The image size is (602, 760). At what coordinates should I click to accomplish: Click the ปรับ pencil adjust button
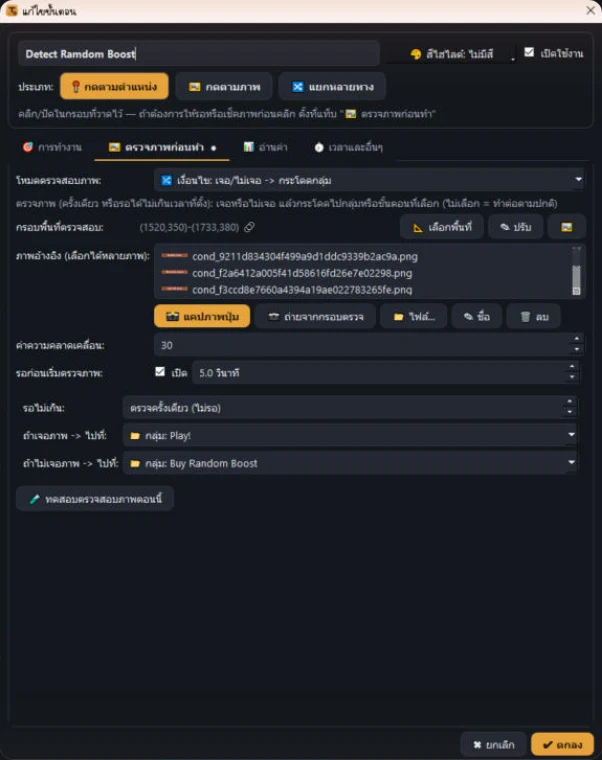click(515, 227)
